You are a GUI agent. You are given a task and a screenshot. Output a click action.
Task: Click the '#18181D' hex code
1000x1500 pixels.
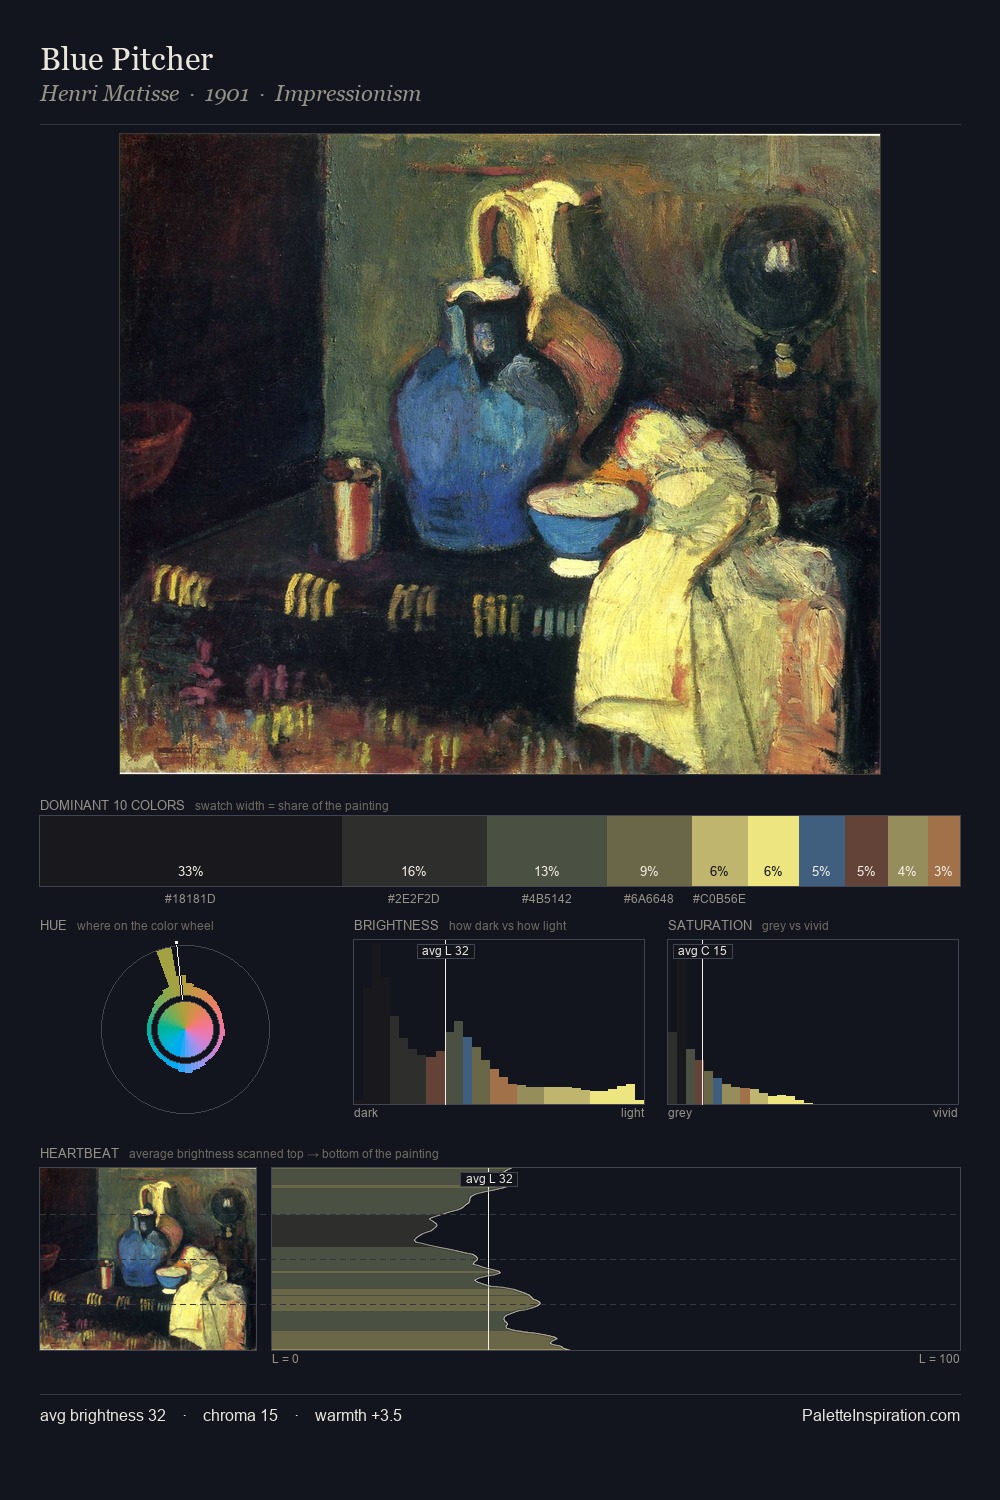pos(190,898)
